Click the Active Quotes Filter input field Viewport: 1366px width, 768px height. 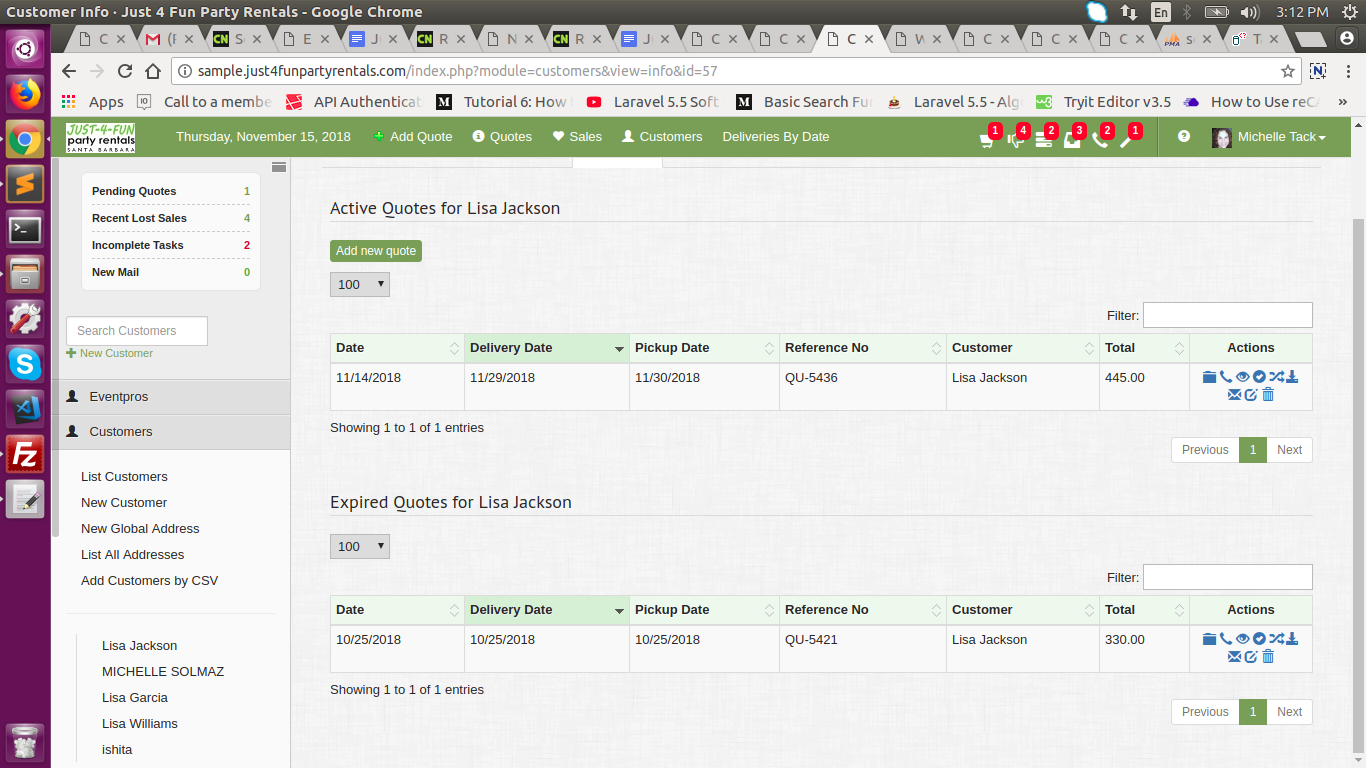pyautogui.click(x=1227, y=315)
